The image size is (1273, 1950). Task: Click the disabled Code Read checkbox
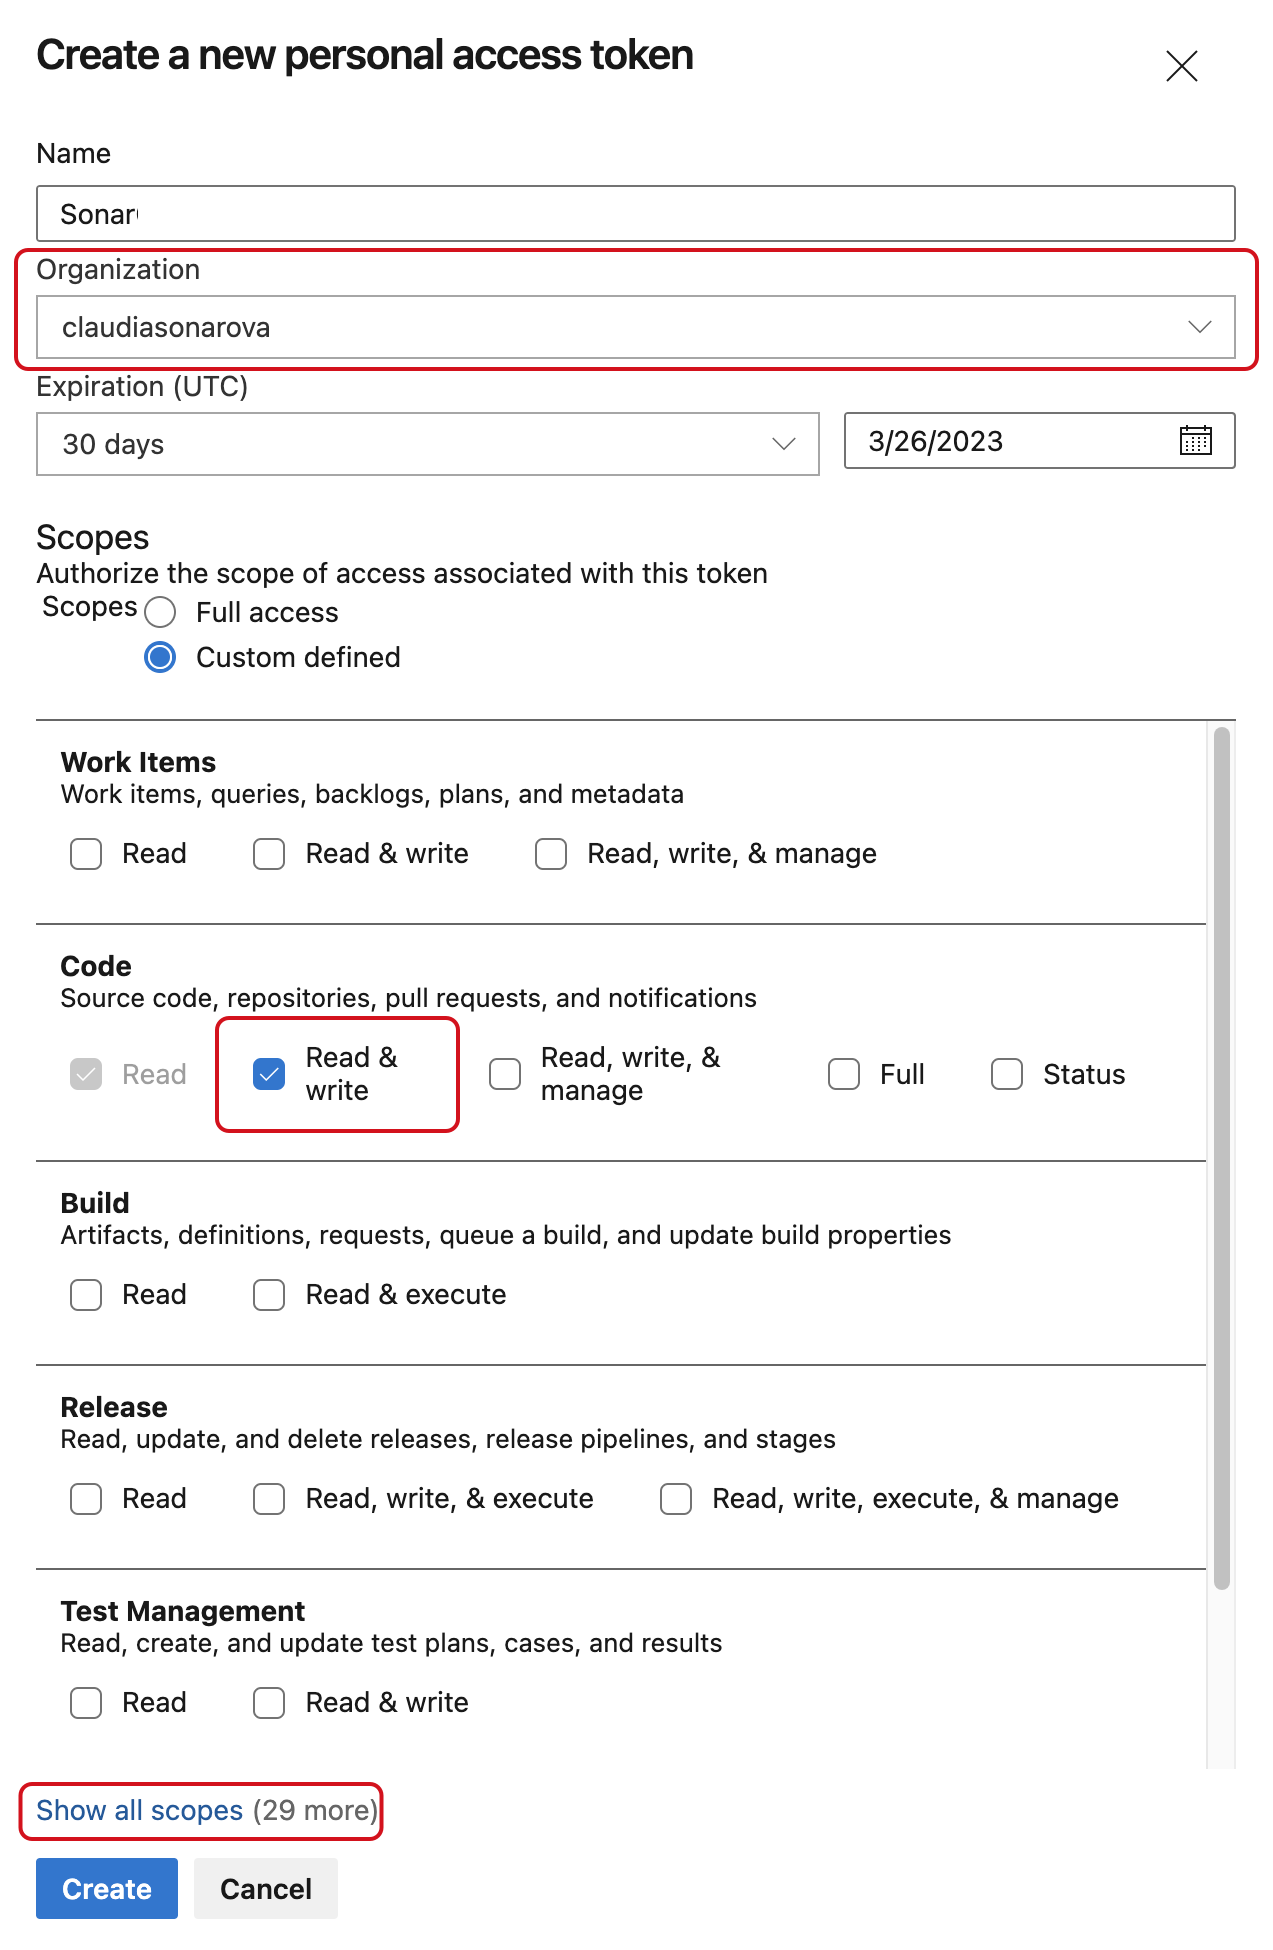coord(86,1074)
